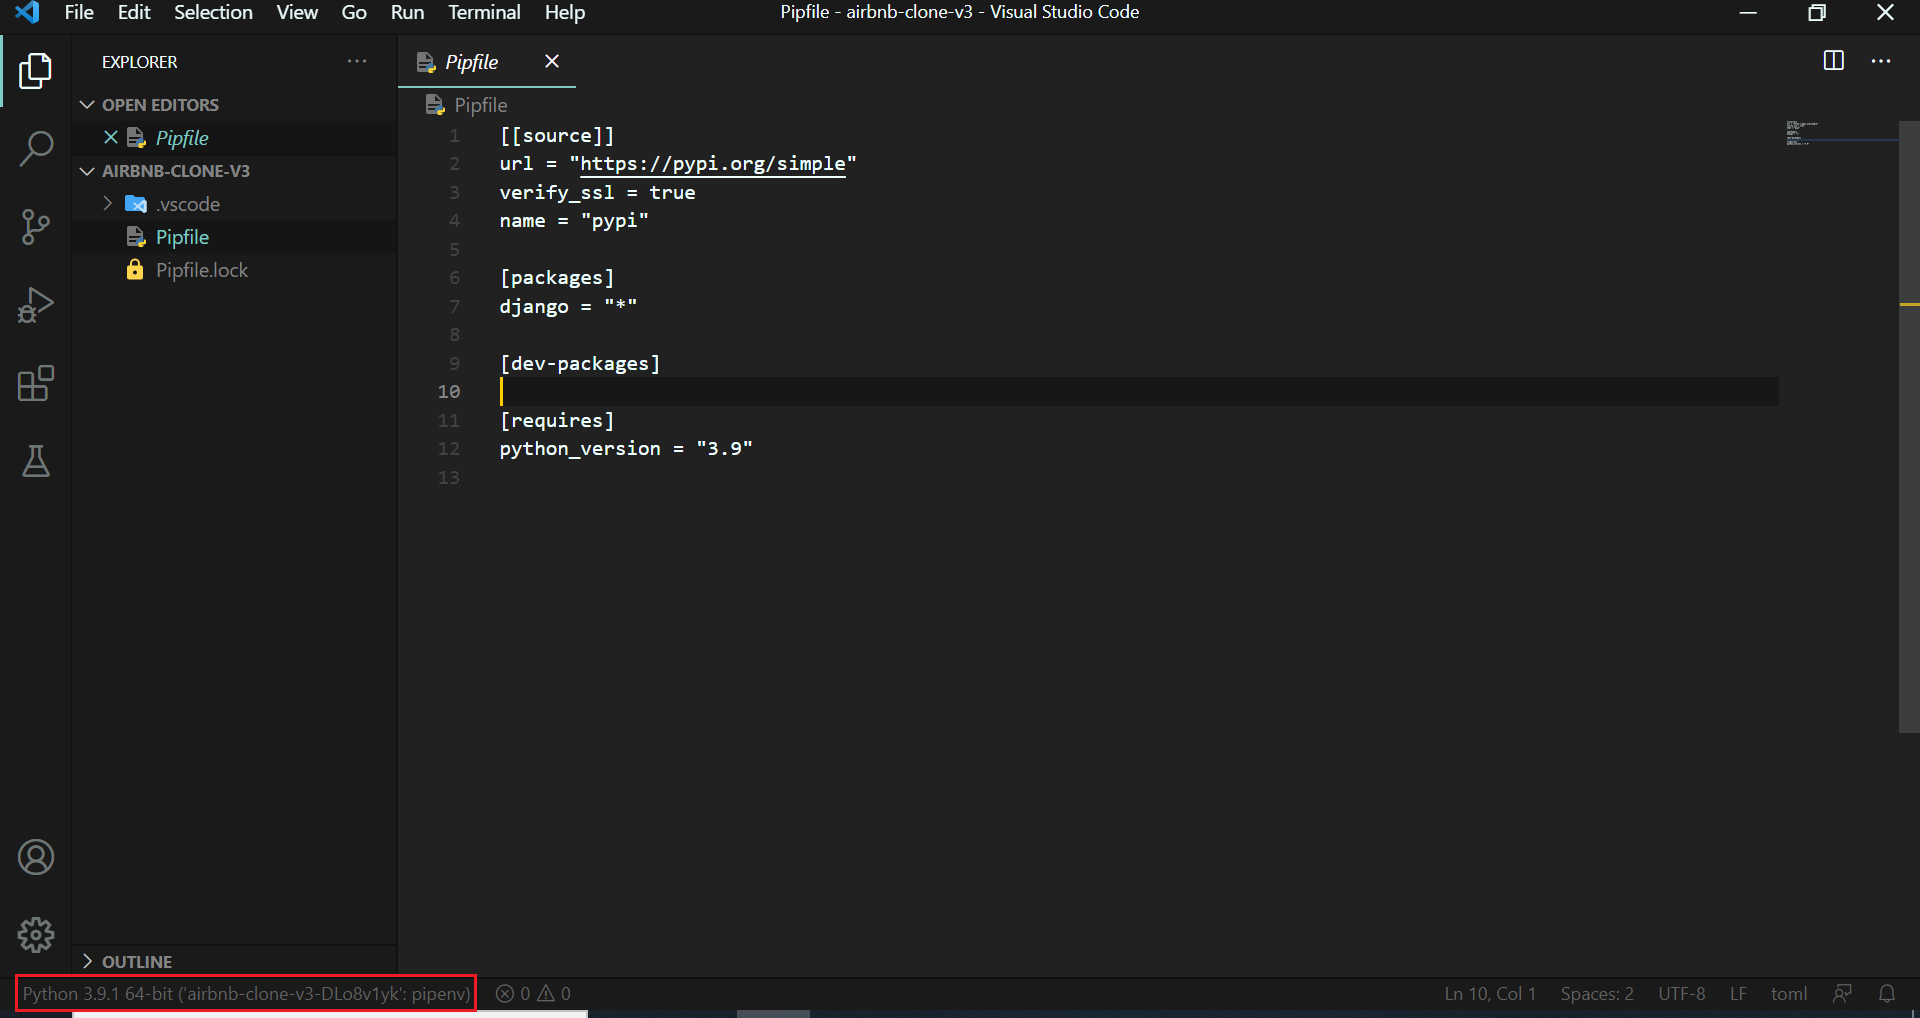Click the name = "pypi" line

point(574,221)
